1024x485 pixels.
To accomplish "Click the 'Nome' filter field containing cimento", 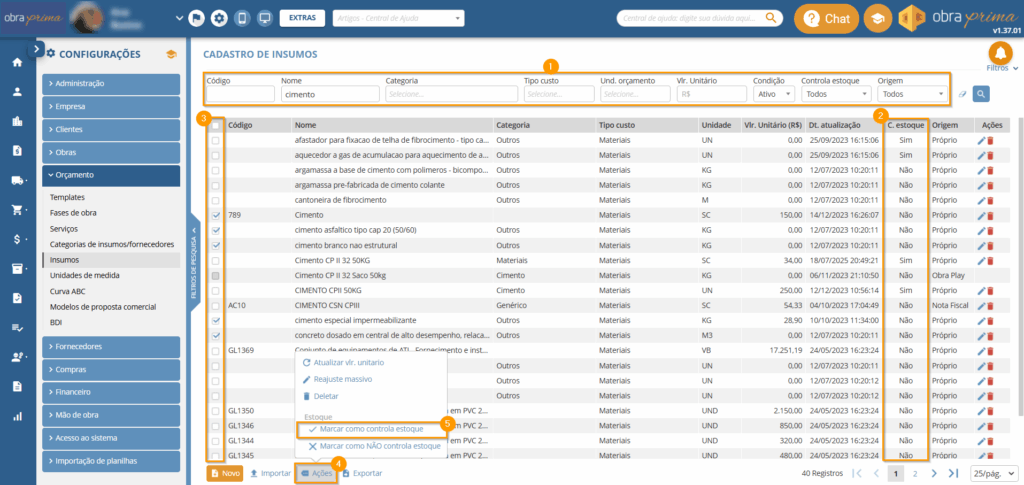I will click(x=330, y=94).
